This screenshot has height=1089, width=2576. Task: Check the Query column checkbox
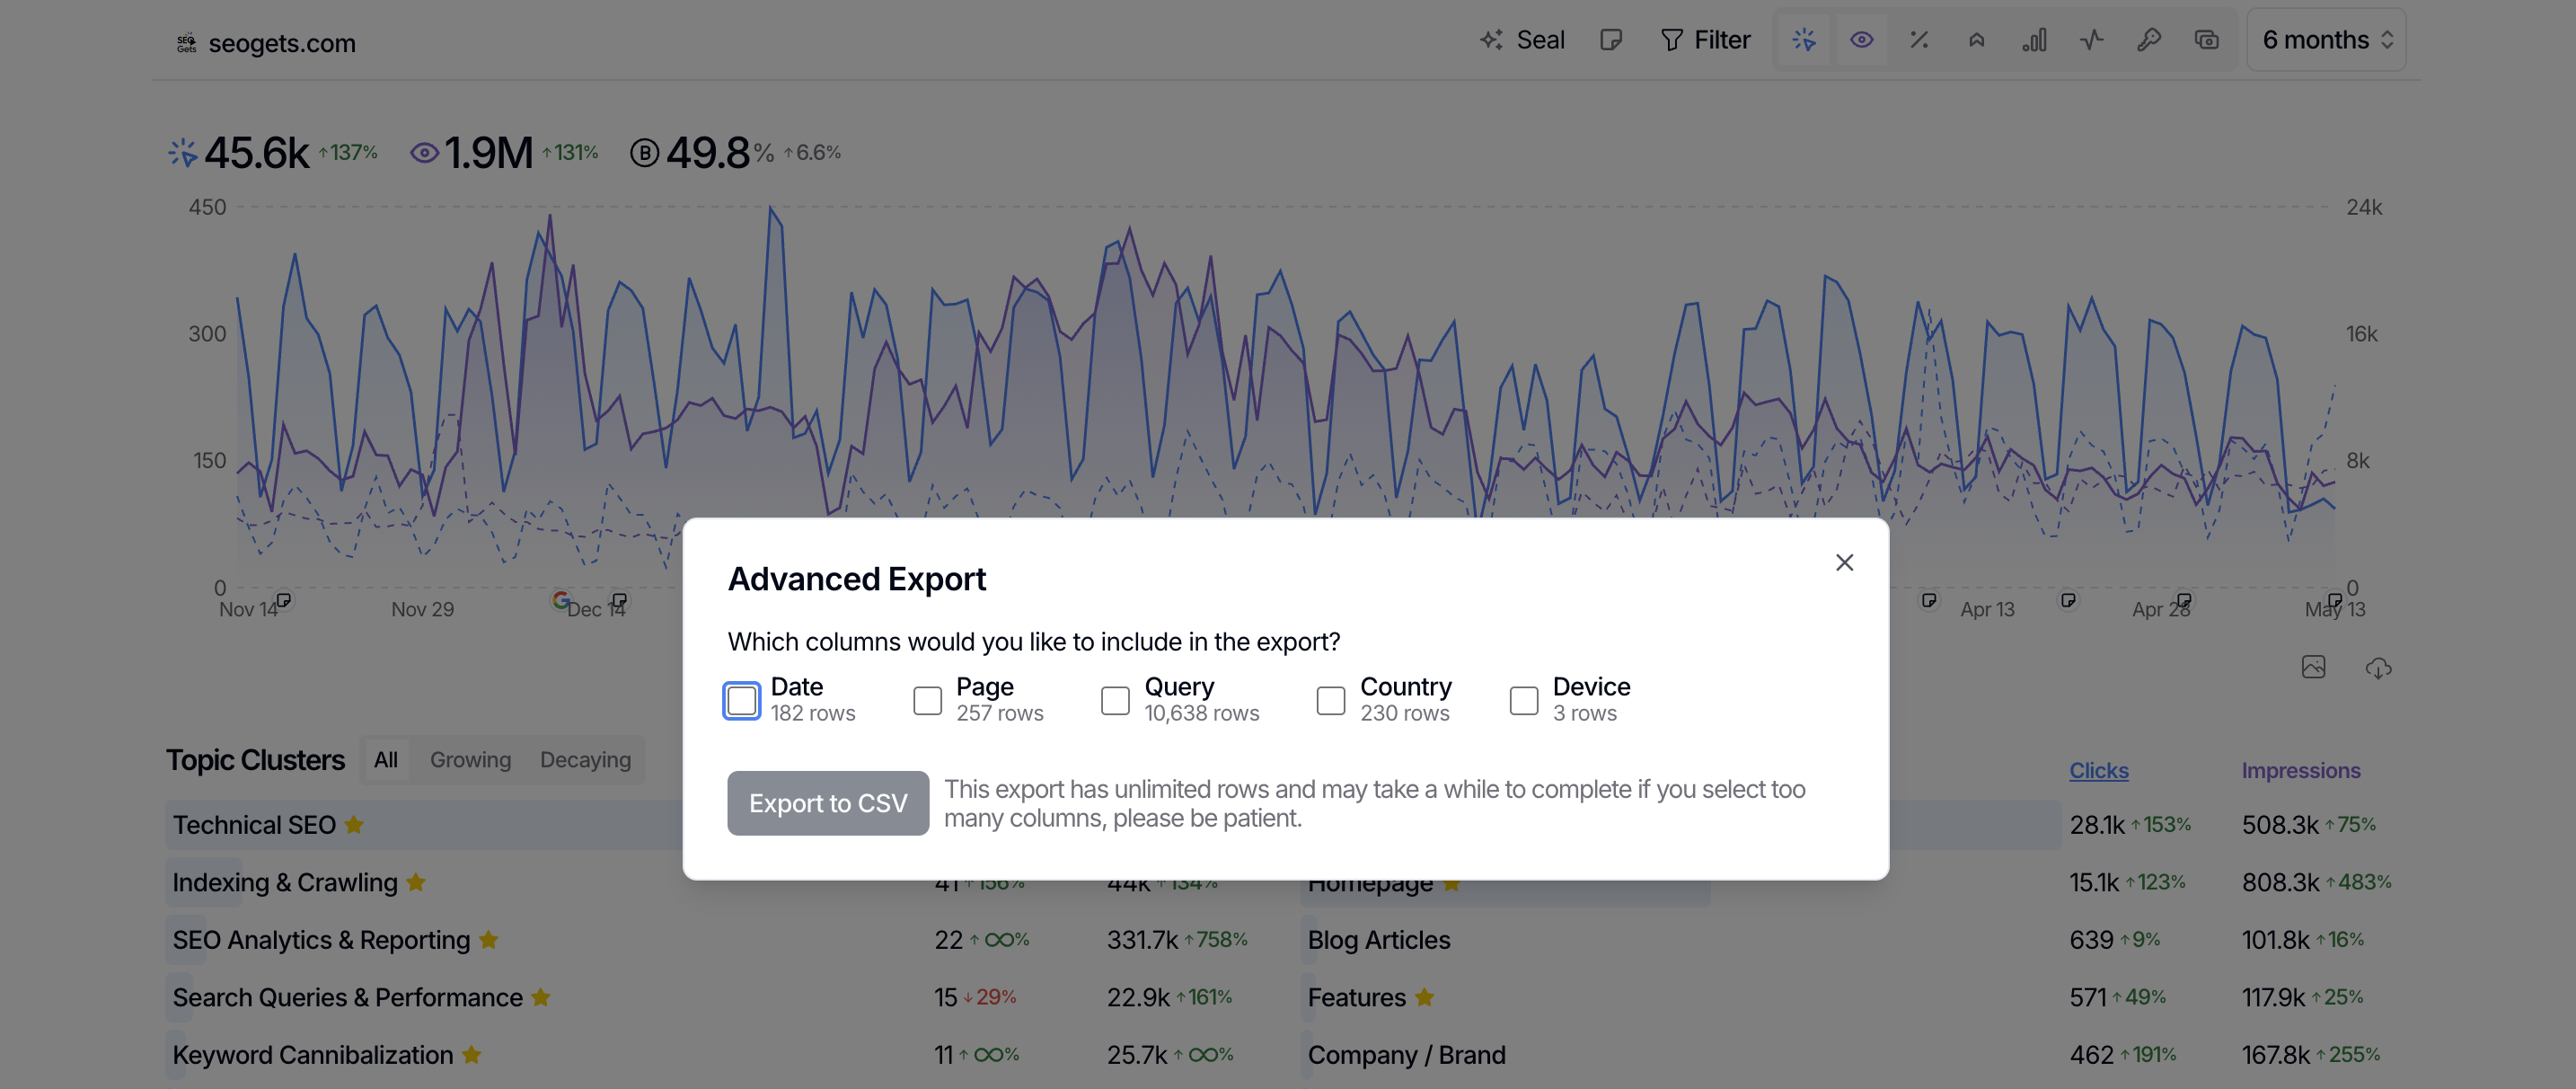(1114, 700)
